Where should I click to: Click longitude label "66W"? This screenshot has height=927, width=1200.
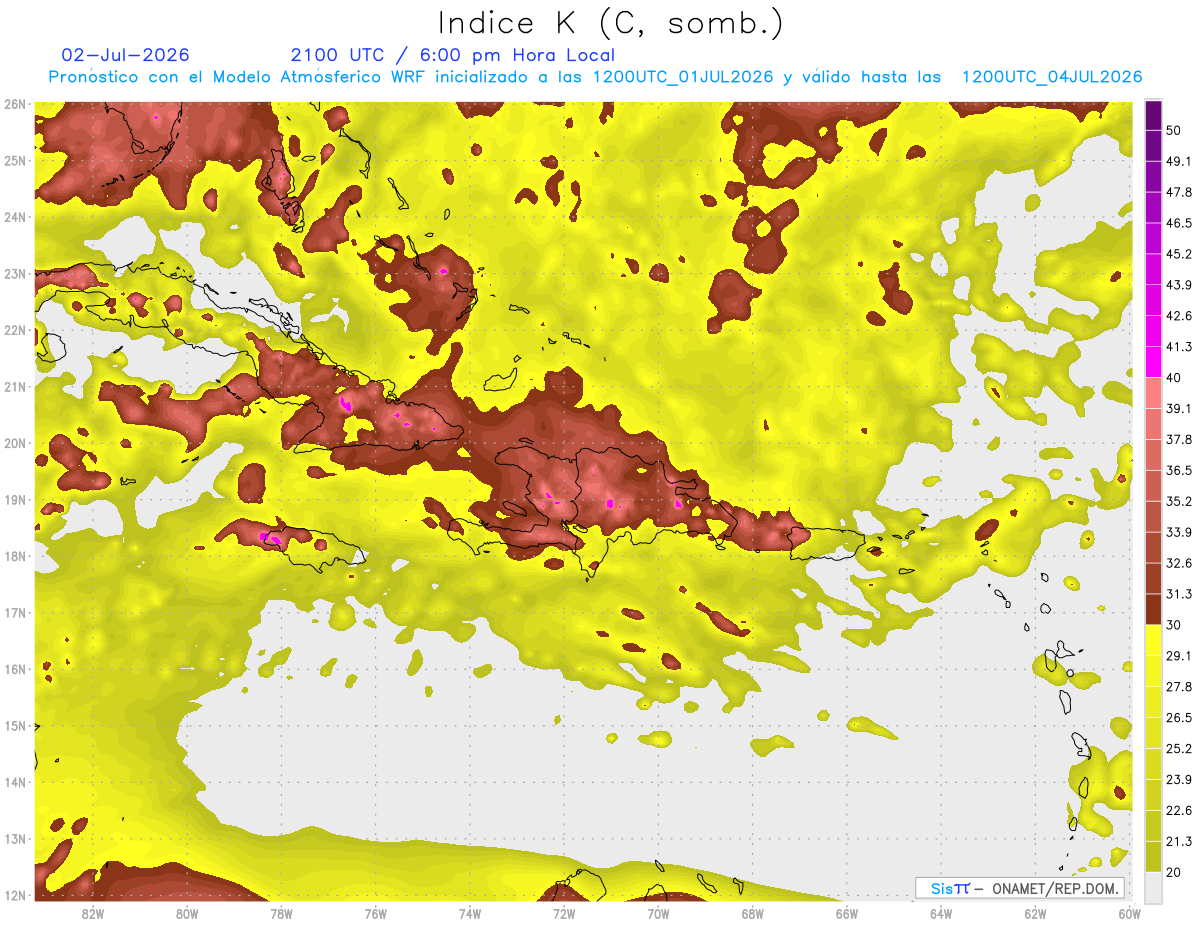[x=847, y=913]
